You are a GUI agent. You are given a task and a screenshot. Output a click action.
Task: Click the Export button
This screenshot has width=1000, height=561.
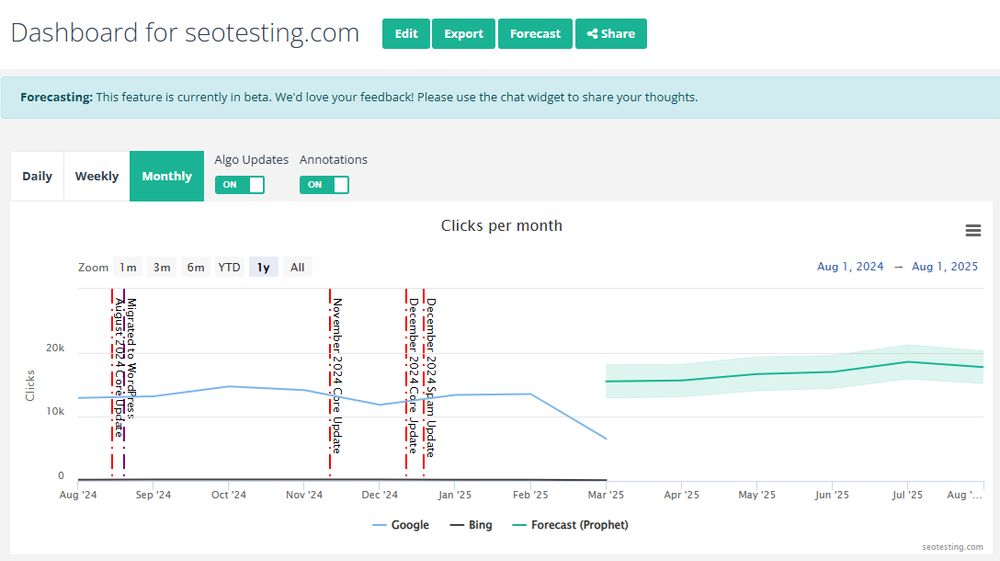click(464, 34)
